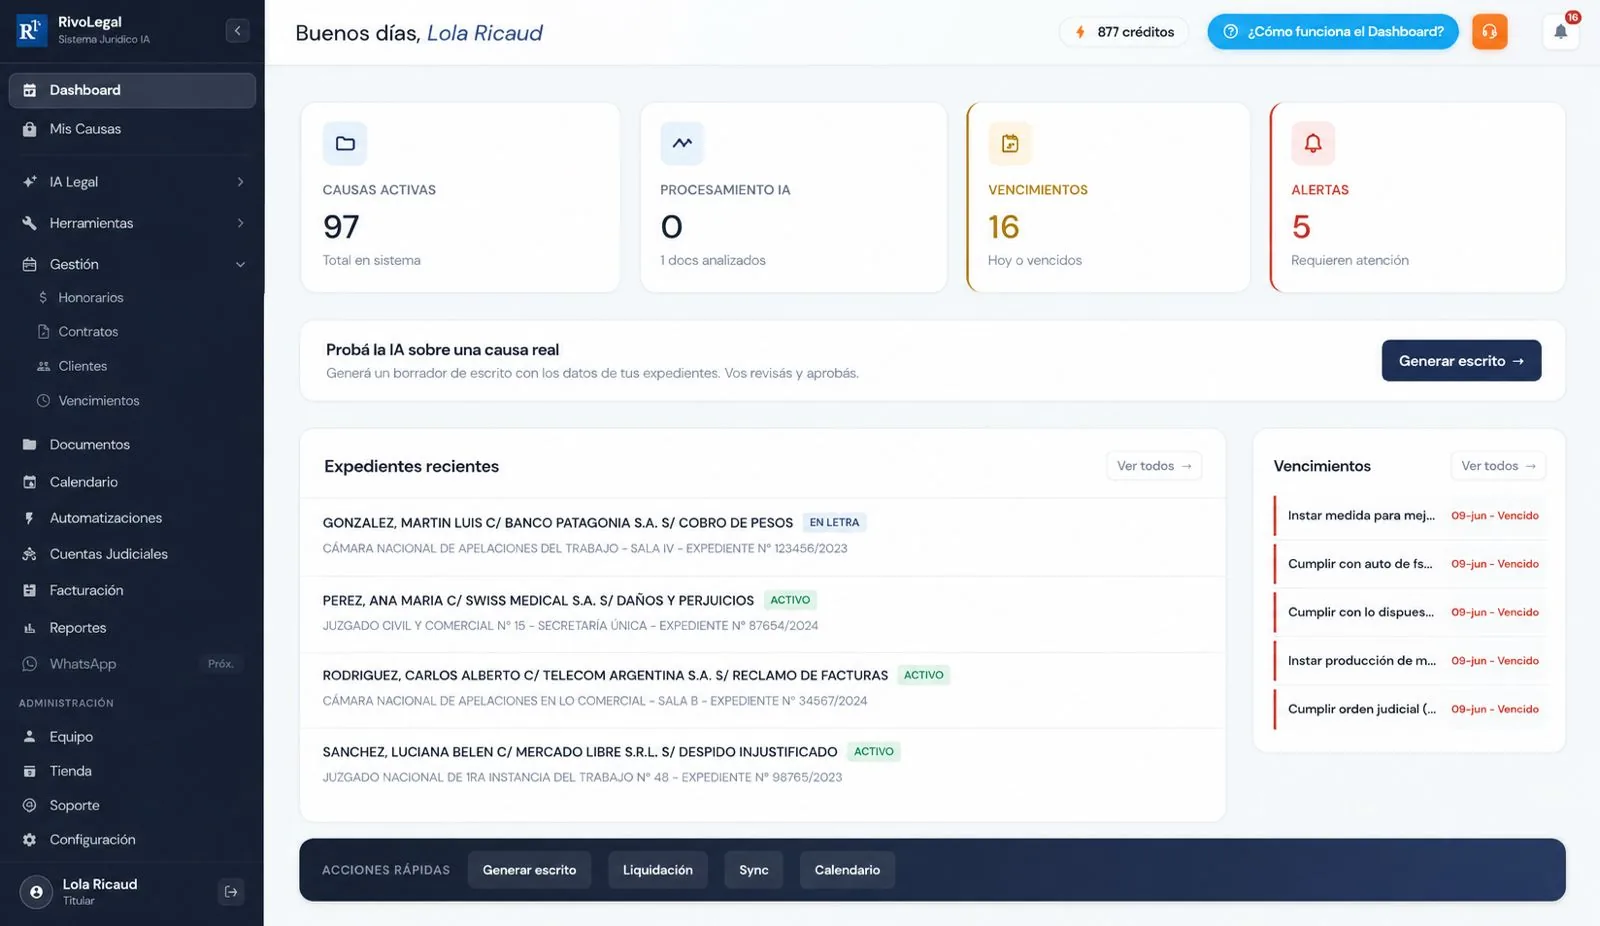Screen dimensions: 1600x926
Task: Click Liquidación quick action
Action: coord(658,870)
